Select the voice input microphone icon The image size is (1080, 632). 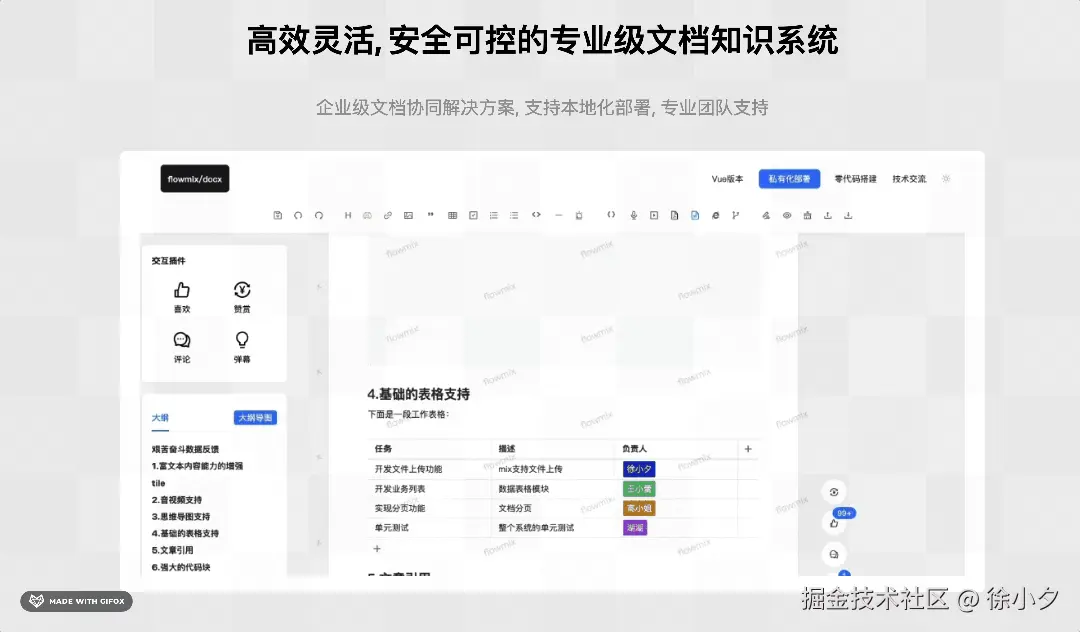pyautogui.click(x=632, y=214)
